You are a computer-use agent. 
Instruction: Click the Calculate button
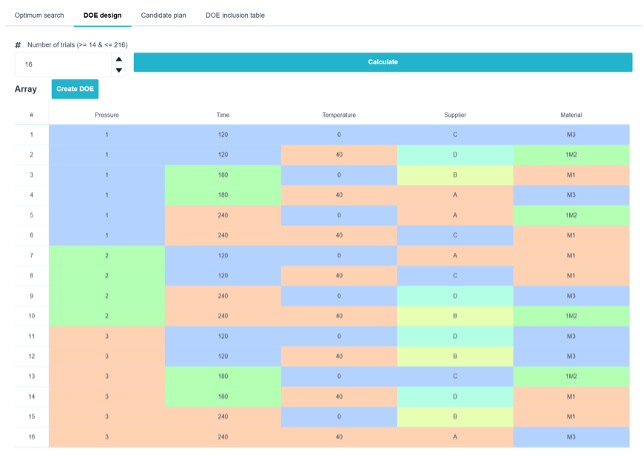[383, 62]
